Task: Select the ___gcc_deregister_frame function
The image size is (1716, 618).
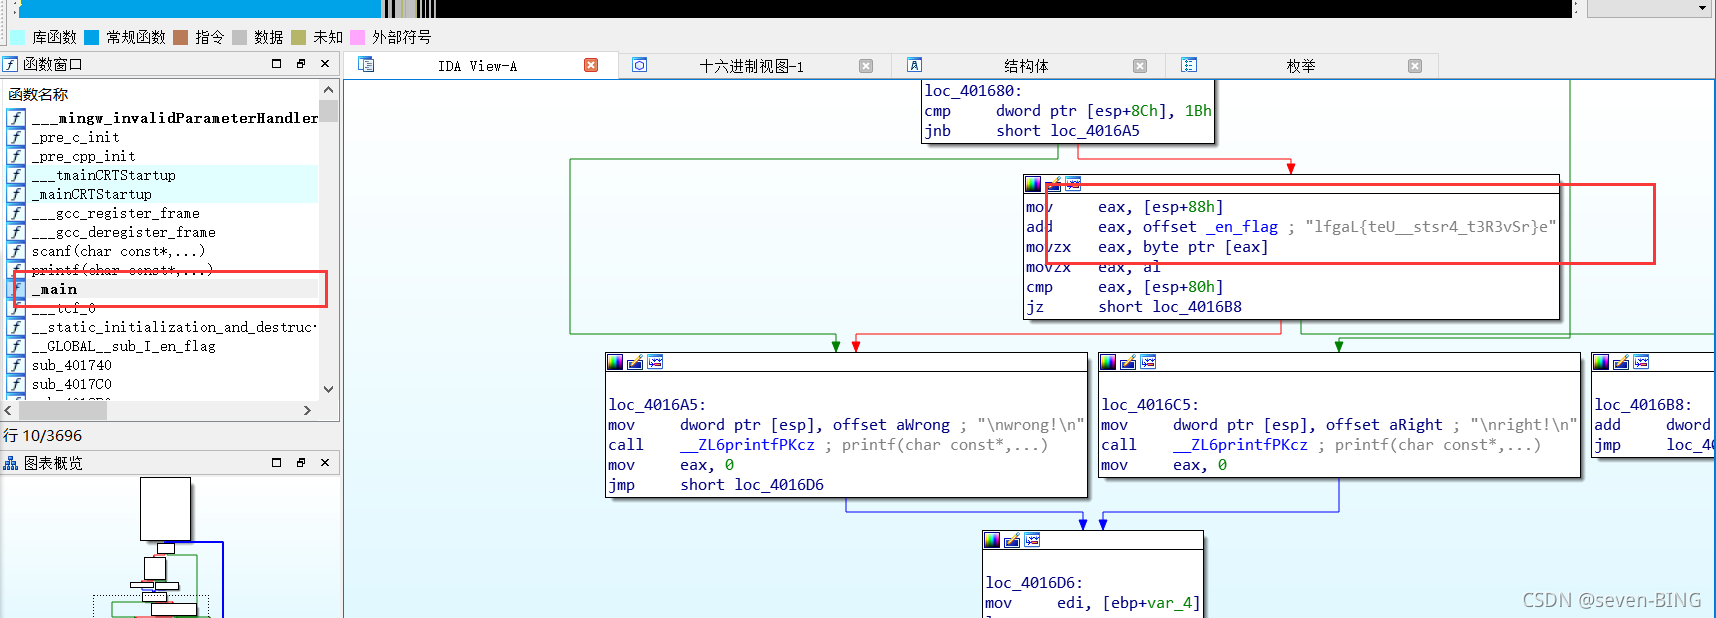Action: click(x=163, y=232)
